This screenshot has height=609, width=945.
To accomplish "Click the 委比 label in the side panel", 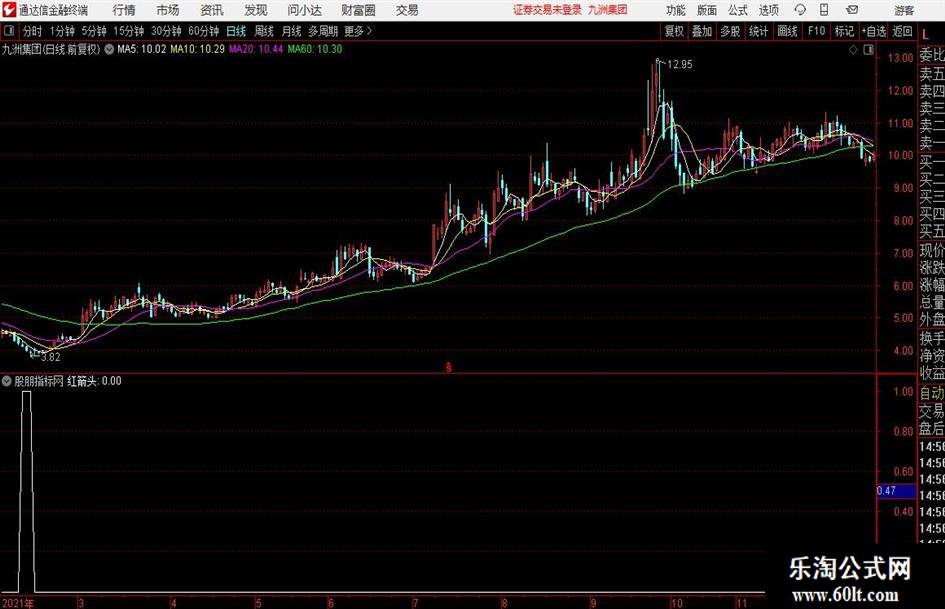I will [x=932, y=56].
